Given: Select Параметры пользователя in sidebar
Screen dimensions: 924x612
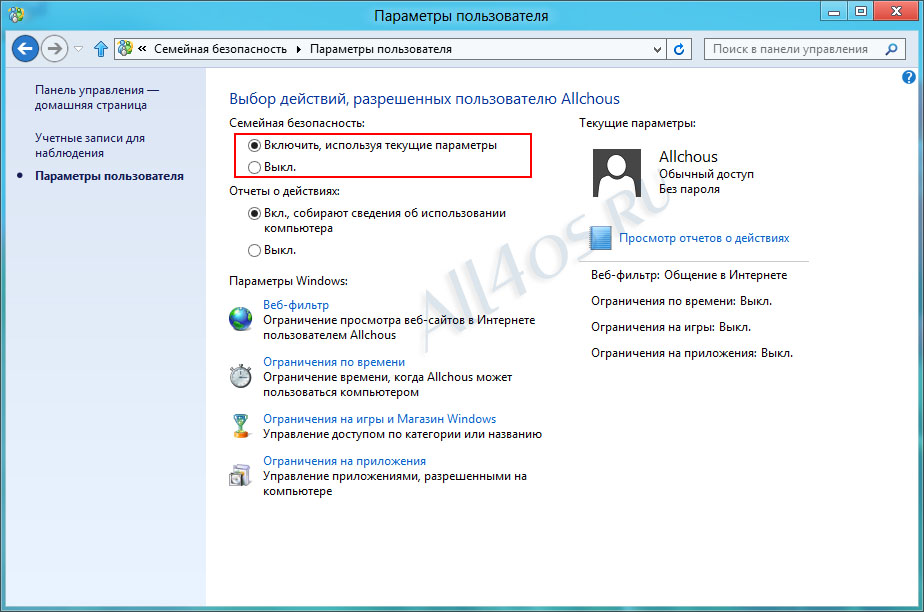Looking at the screenshot, I should pyautogui.click(x=109, y=176).
